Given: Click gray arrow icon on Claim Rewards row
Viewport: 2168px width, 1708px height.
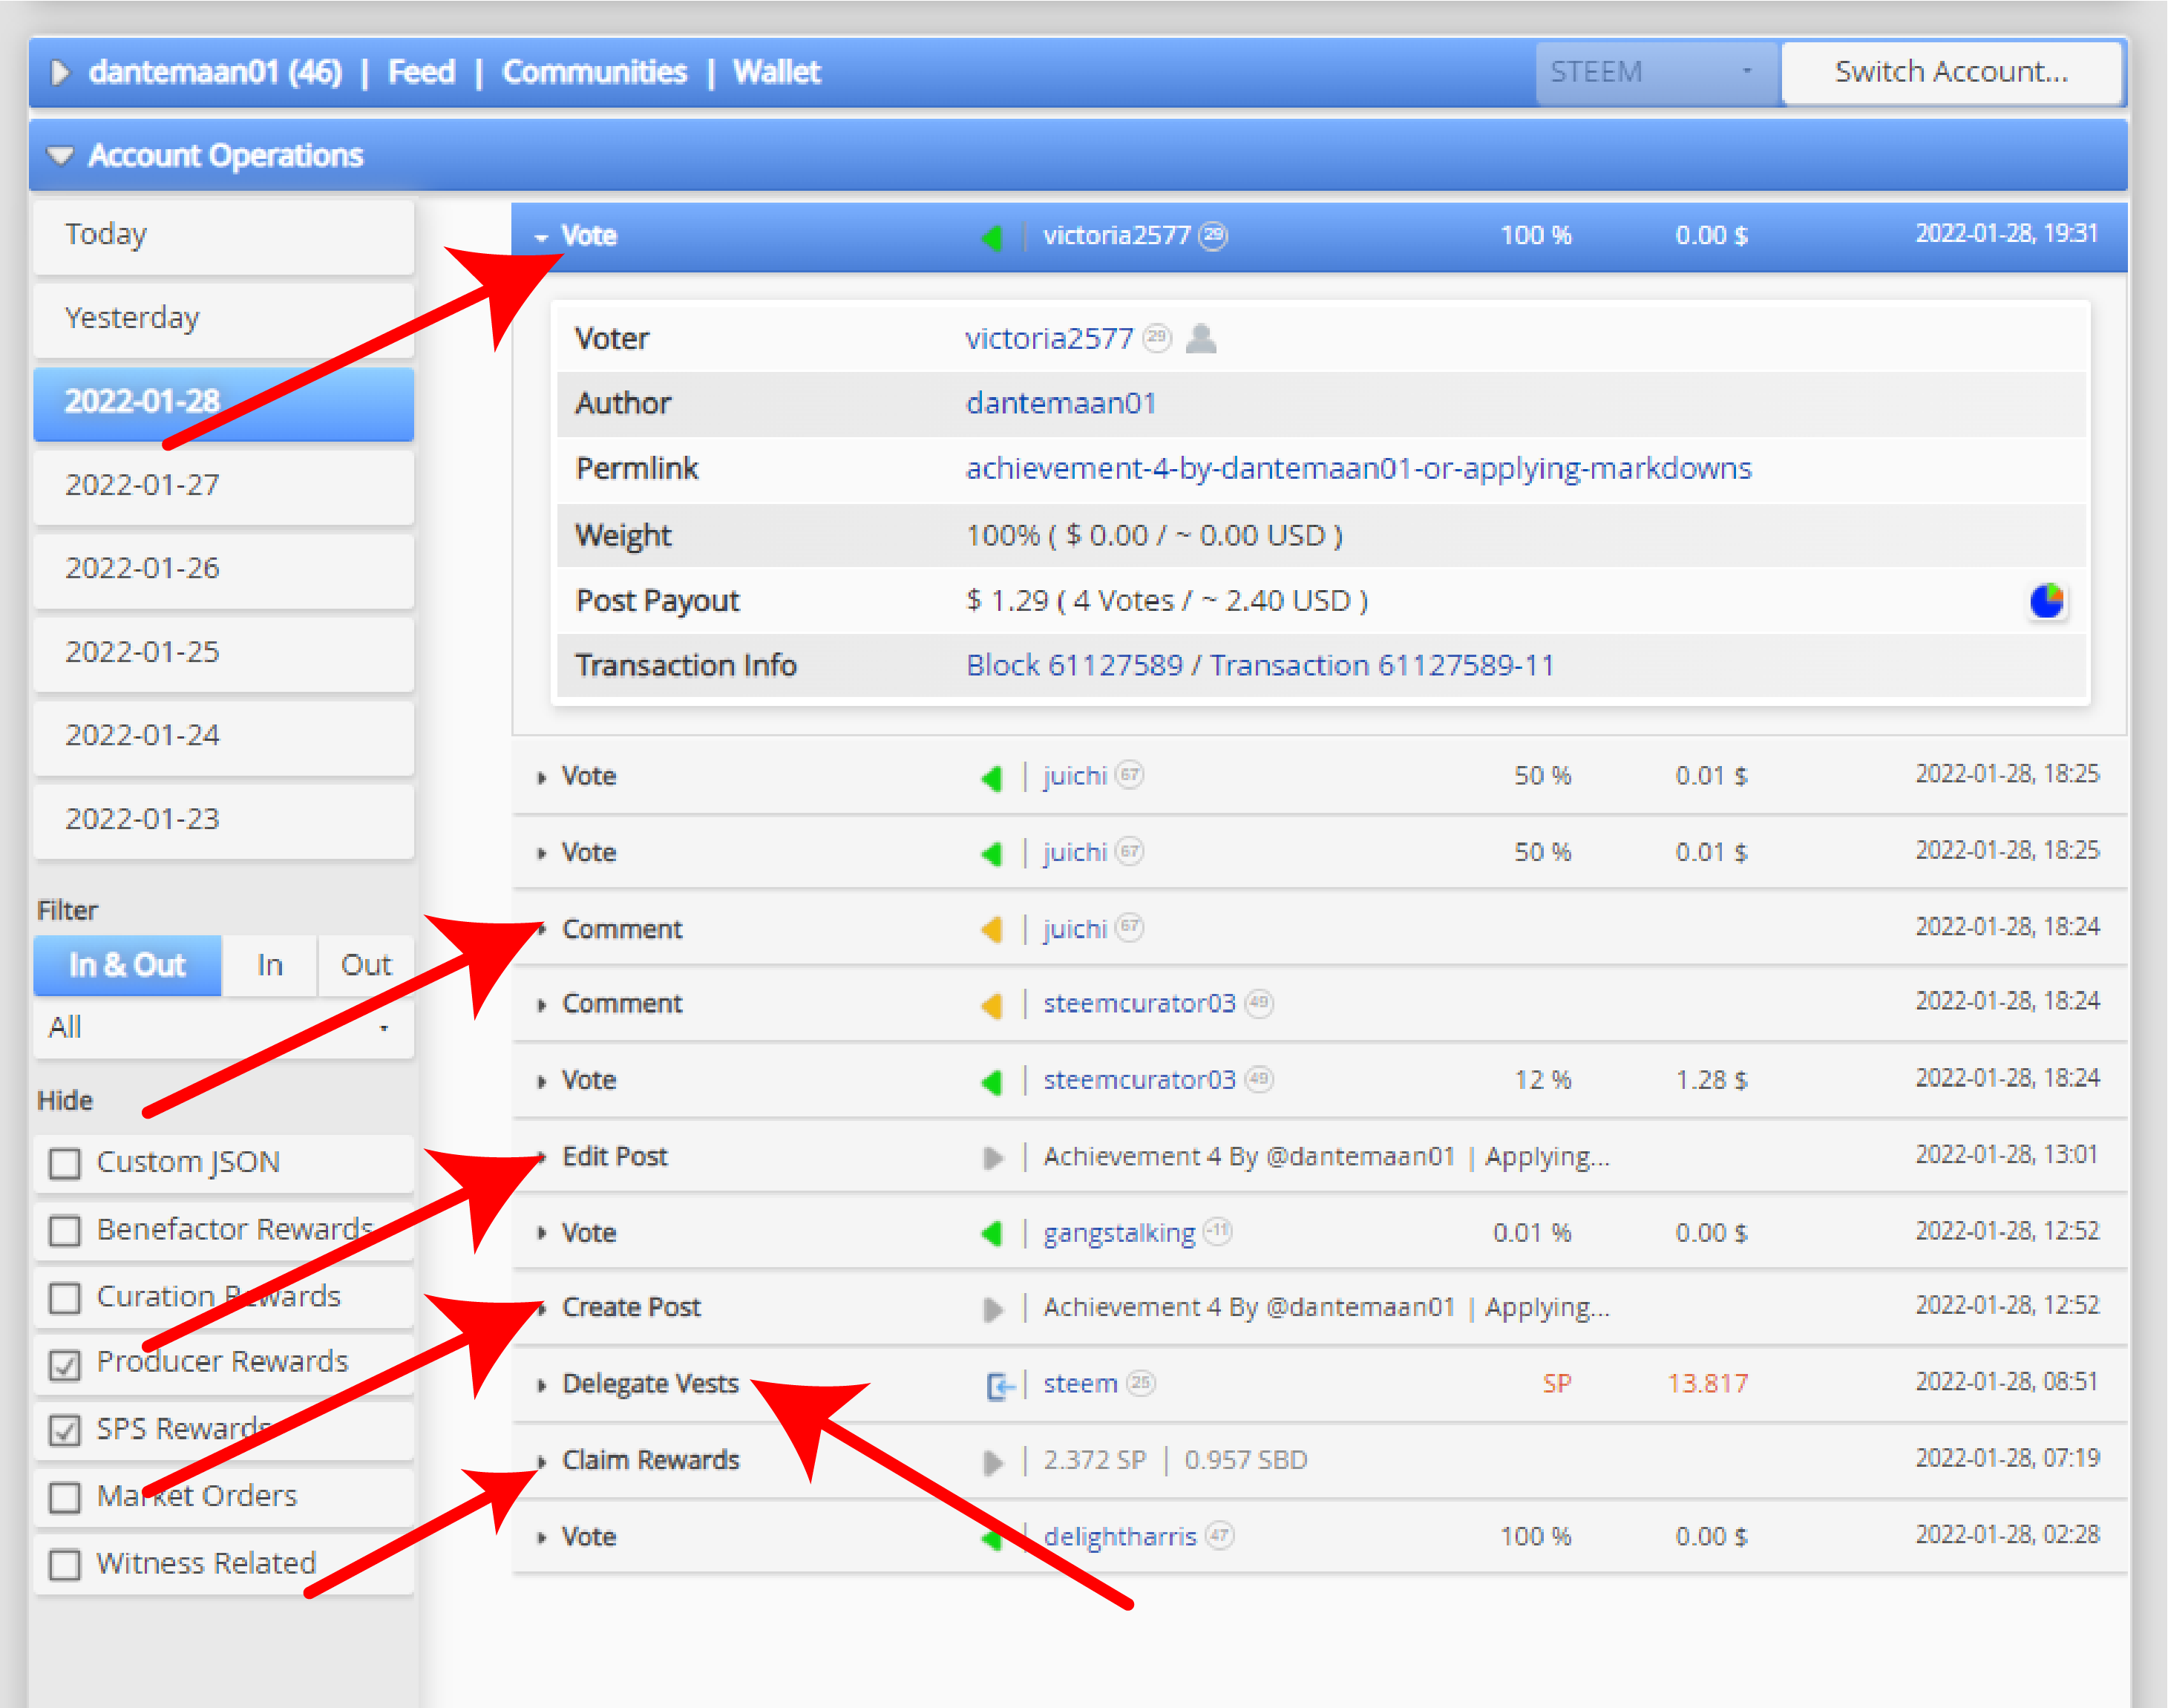Looking at the screenshot, I should coord(993,1462).
